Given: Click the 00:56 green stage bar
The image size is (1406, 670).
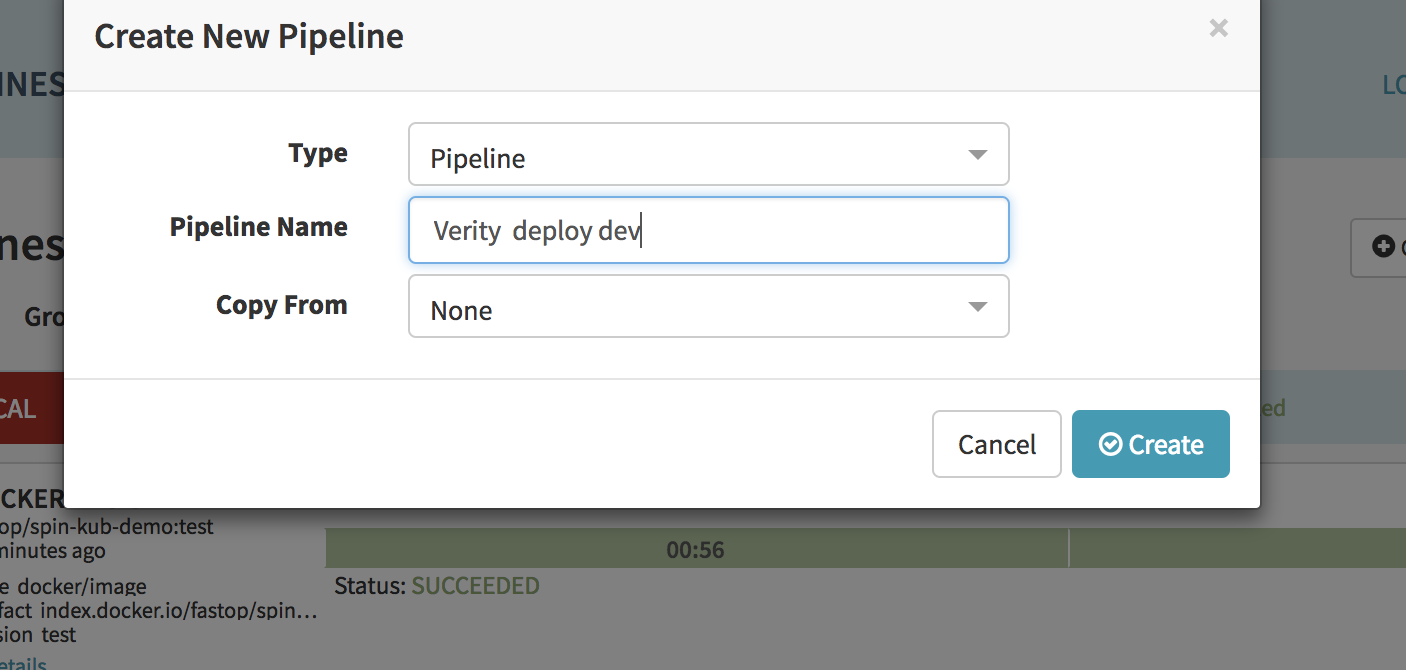Looking at the screenshot, I should point(696,549).
